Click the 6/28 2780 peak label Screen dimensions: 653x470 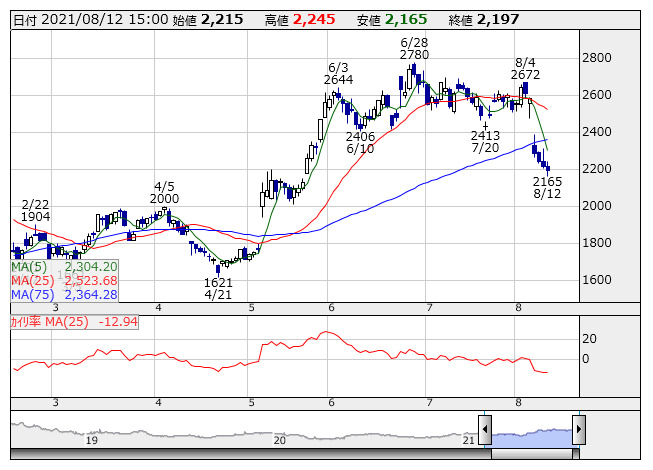[x=414, y=49]
